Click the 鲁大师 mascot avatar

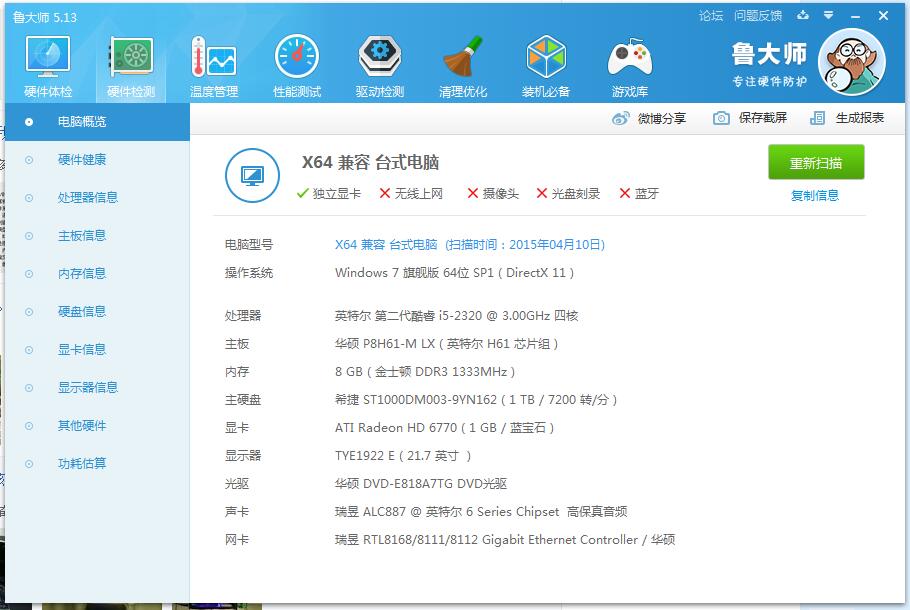851,62
